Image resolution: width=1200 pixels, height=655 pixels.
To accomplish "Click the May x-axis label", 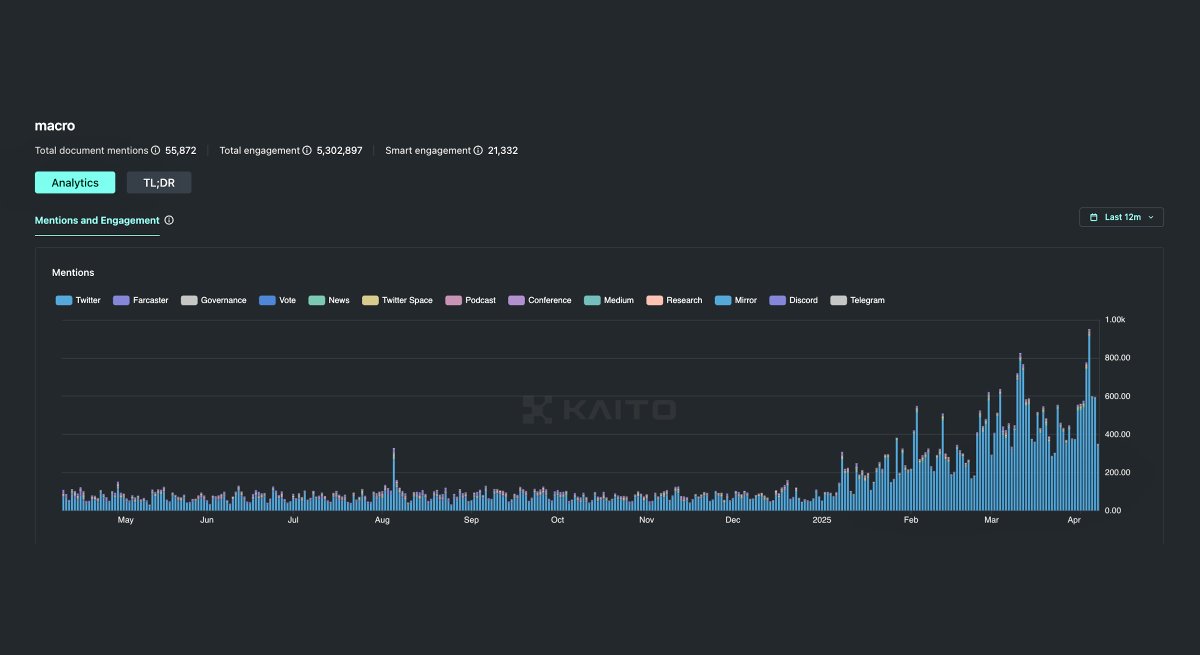I will pos(126,520).
